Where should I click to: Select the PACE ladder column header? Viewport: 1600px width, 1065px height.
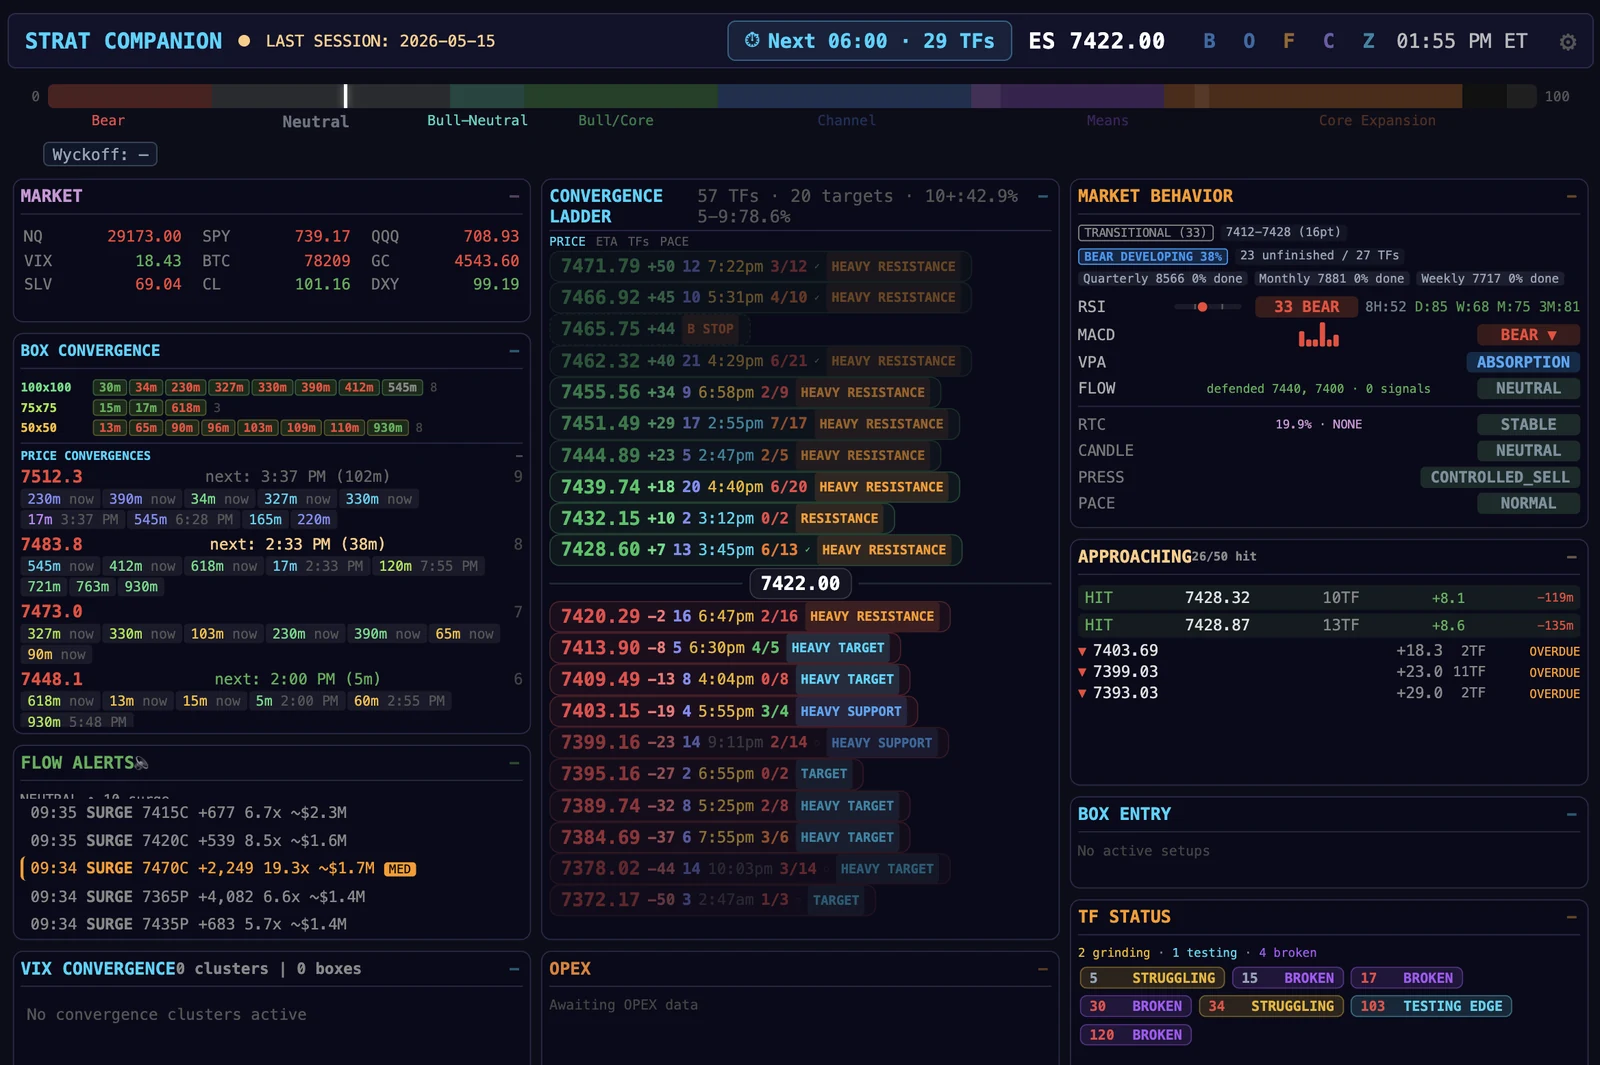click(674, 242)
